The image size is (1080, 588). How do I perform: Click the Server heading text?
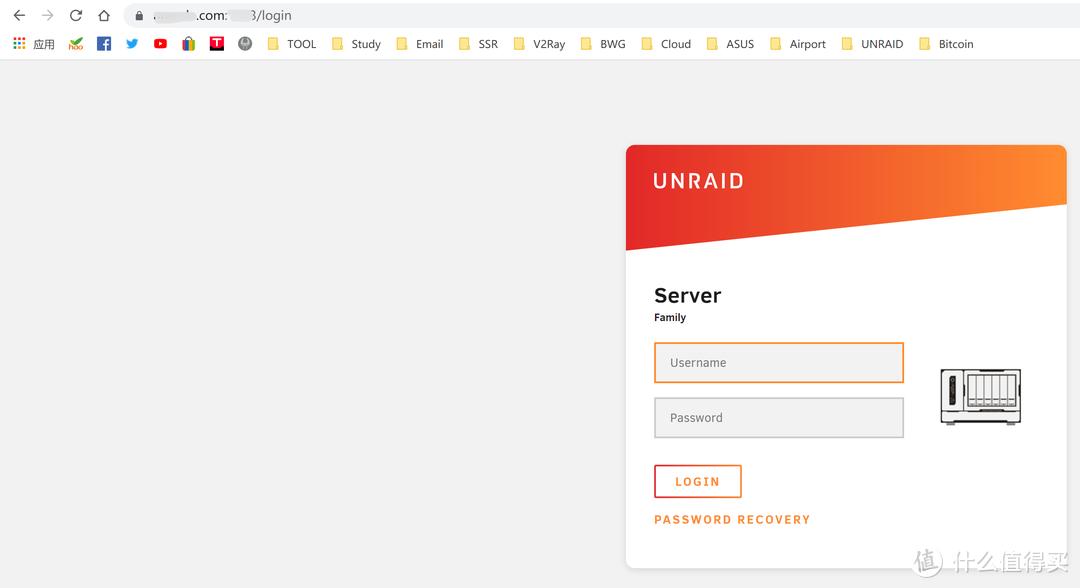click(687, 295)
